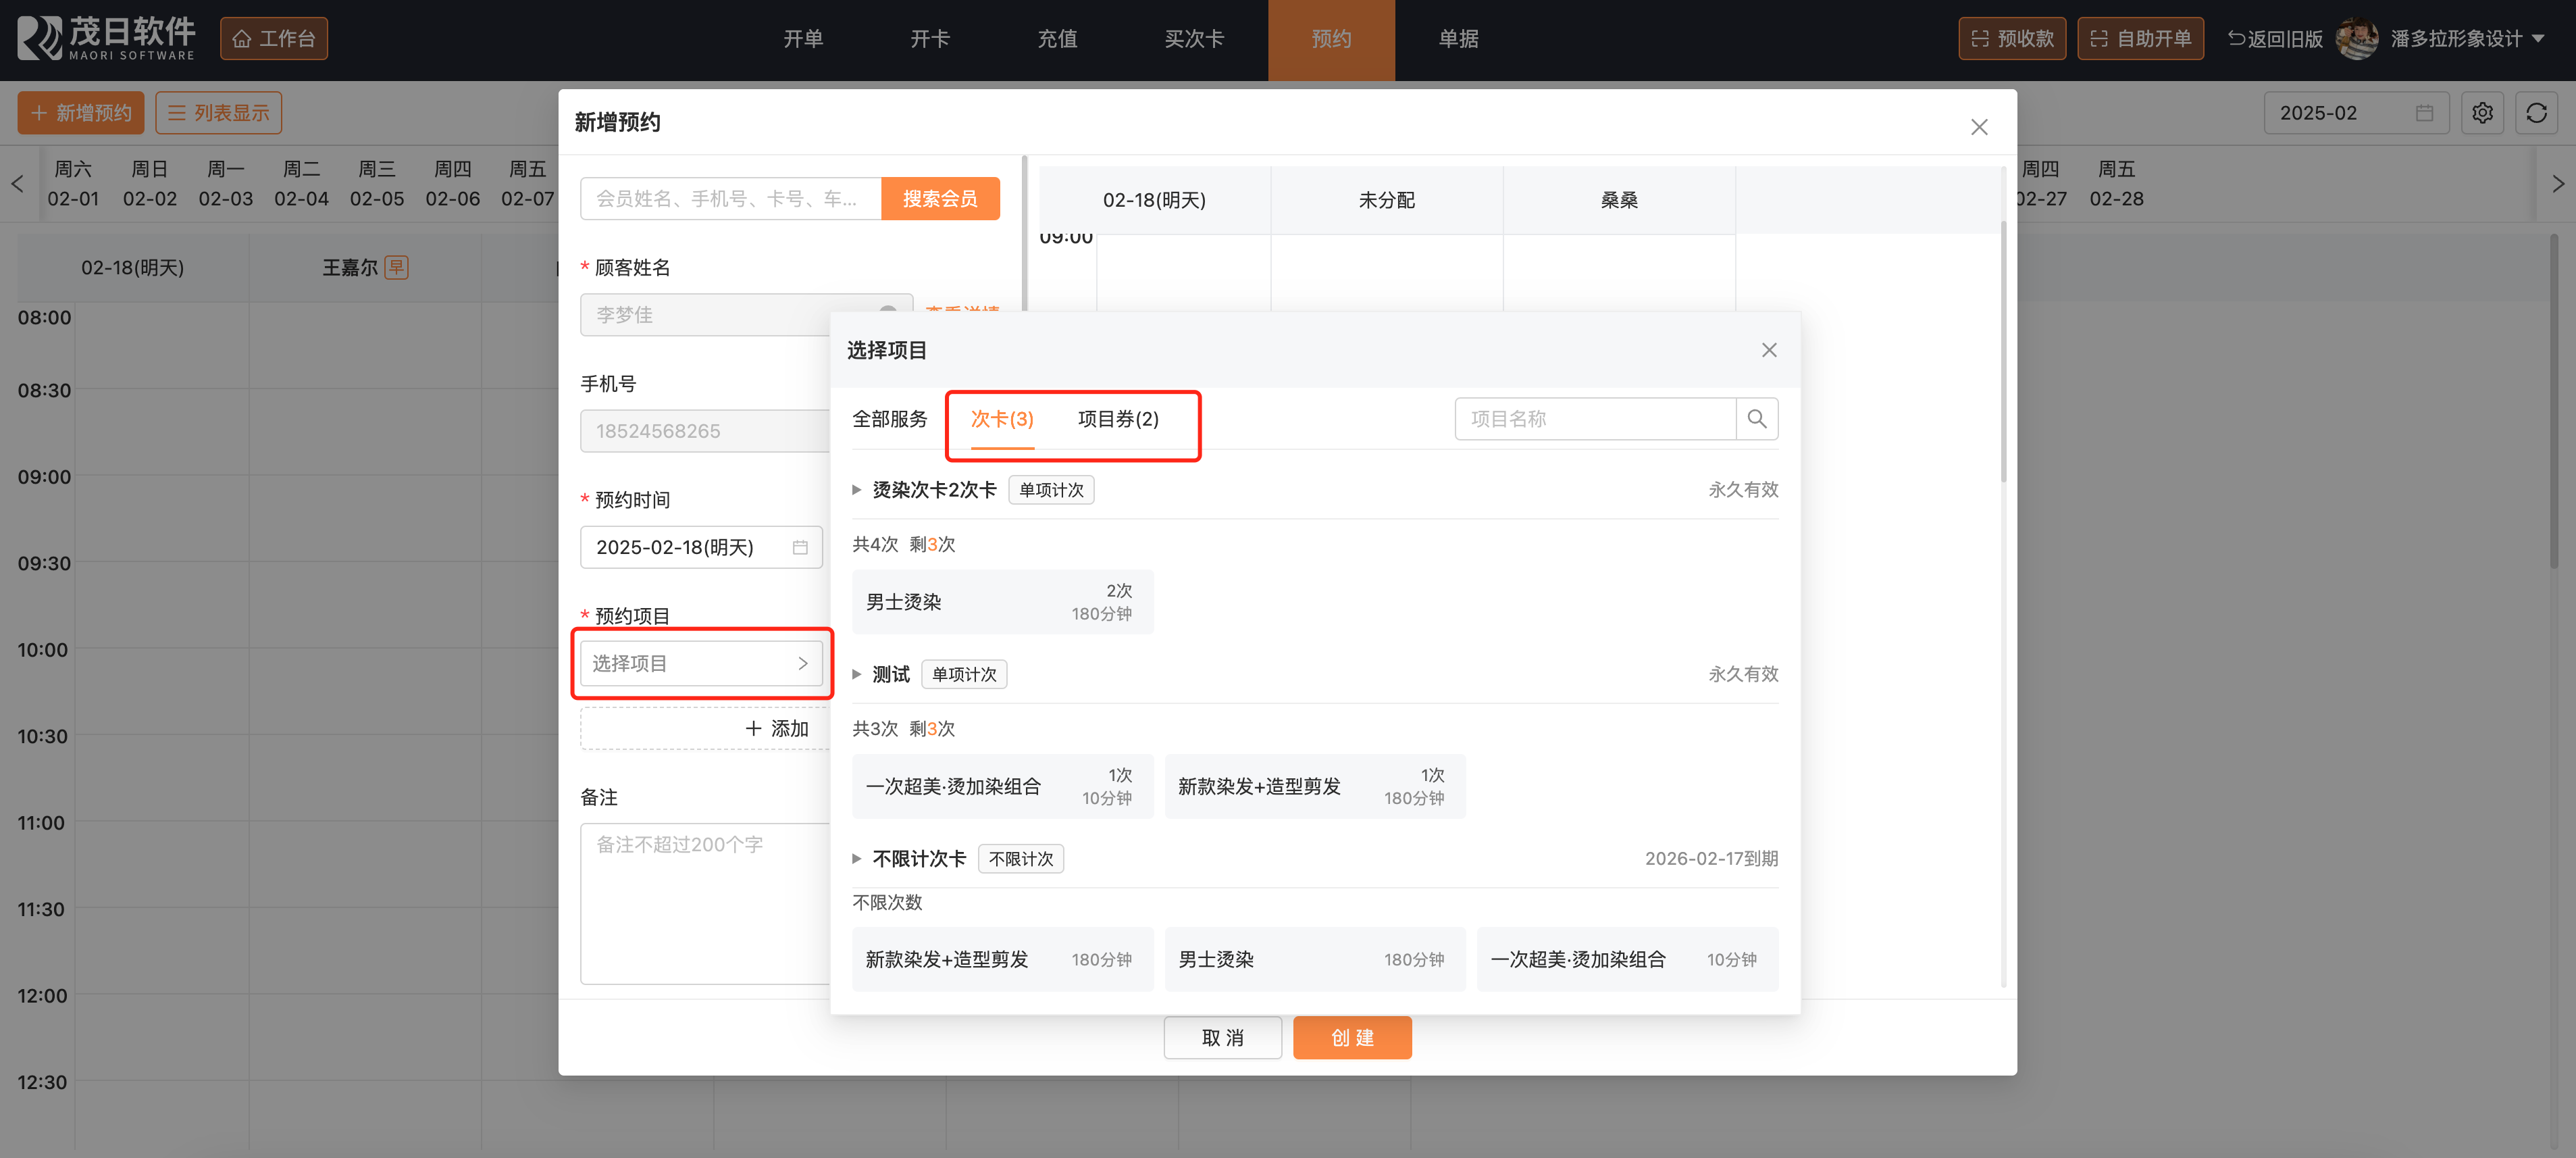Click the 自助开单 scan button
The width and height of the screenshot is (2576, 1158).
click(x=2140, y=39)
